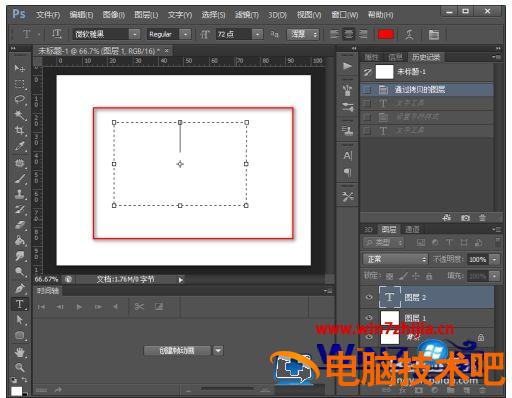Toggle pixel layer filter in Layers panel
The width and height of the screenshot is (512, 398).
pos(421,243)
